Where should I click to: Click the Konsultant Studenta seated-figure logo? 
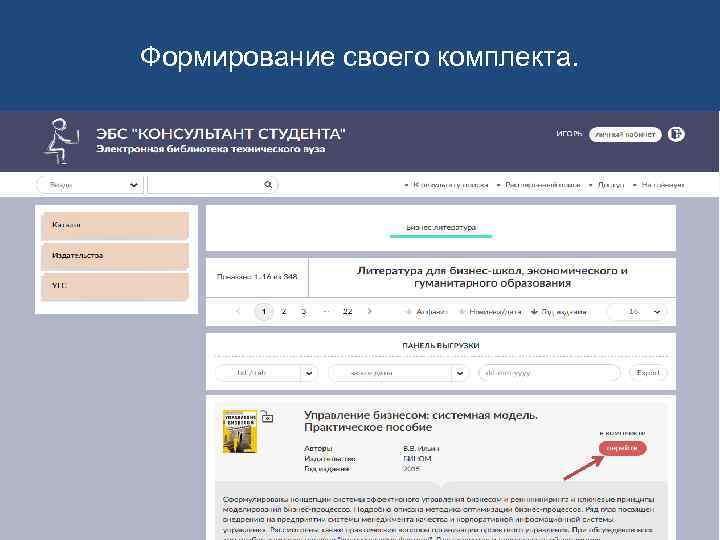[x=62, y=141]
